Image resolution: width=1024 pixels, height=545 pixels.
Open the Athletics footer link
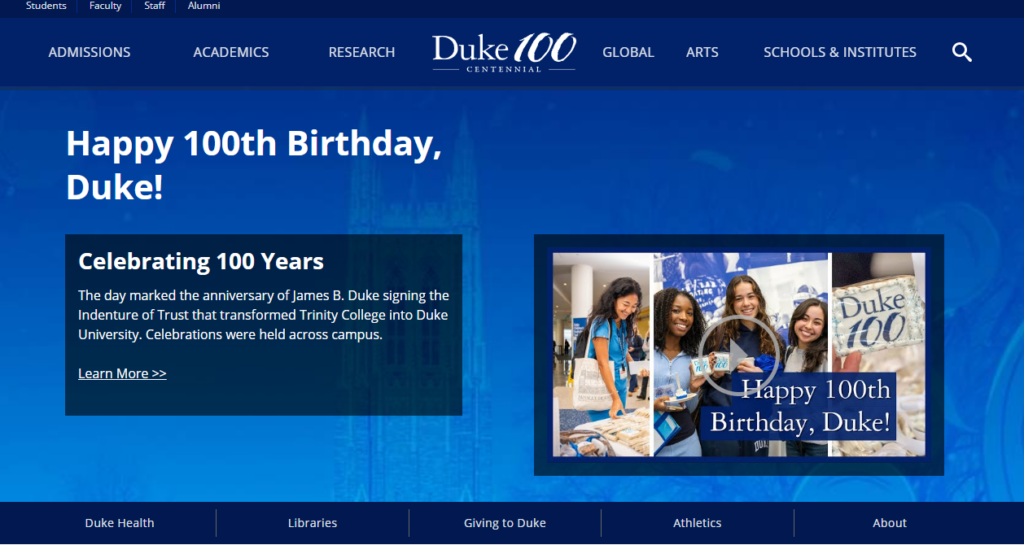pyautogui.click(x=697, y=523)
